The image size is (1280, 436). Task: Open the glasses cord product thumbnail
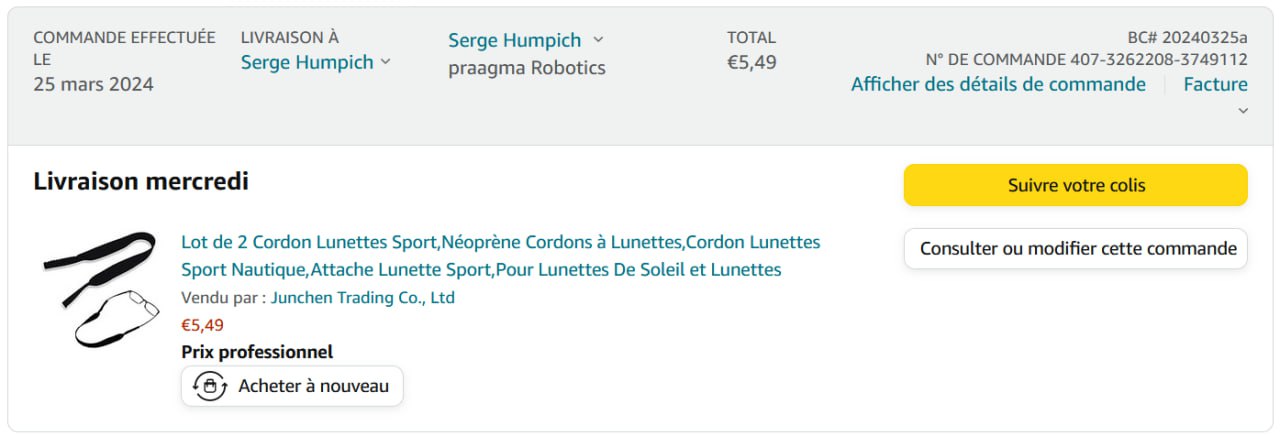[x=101, y=290]
